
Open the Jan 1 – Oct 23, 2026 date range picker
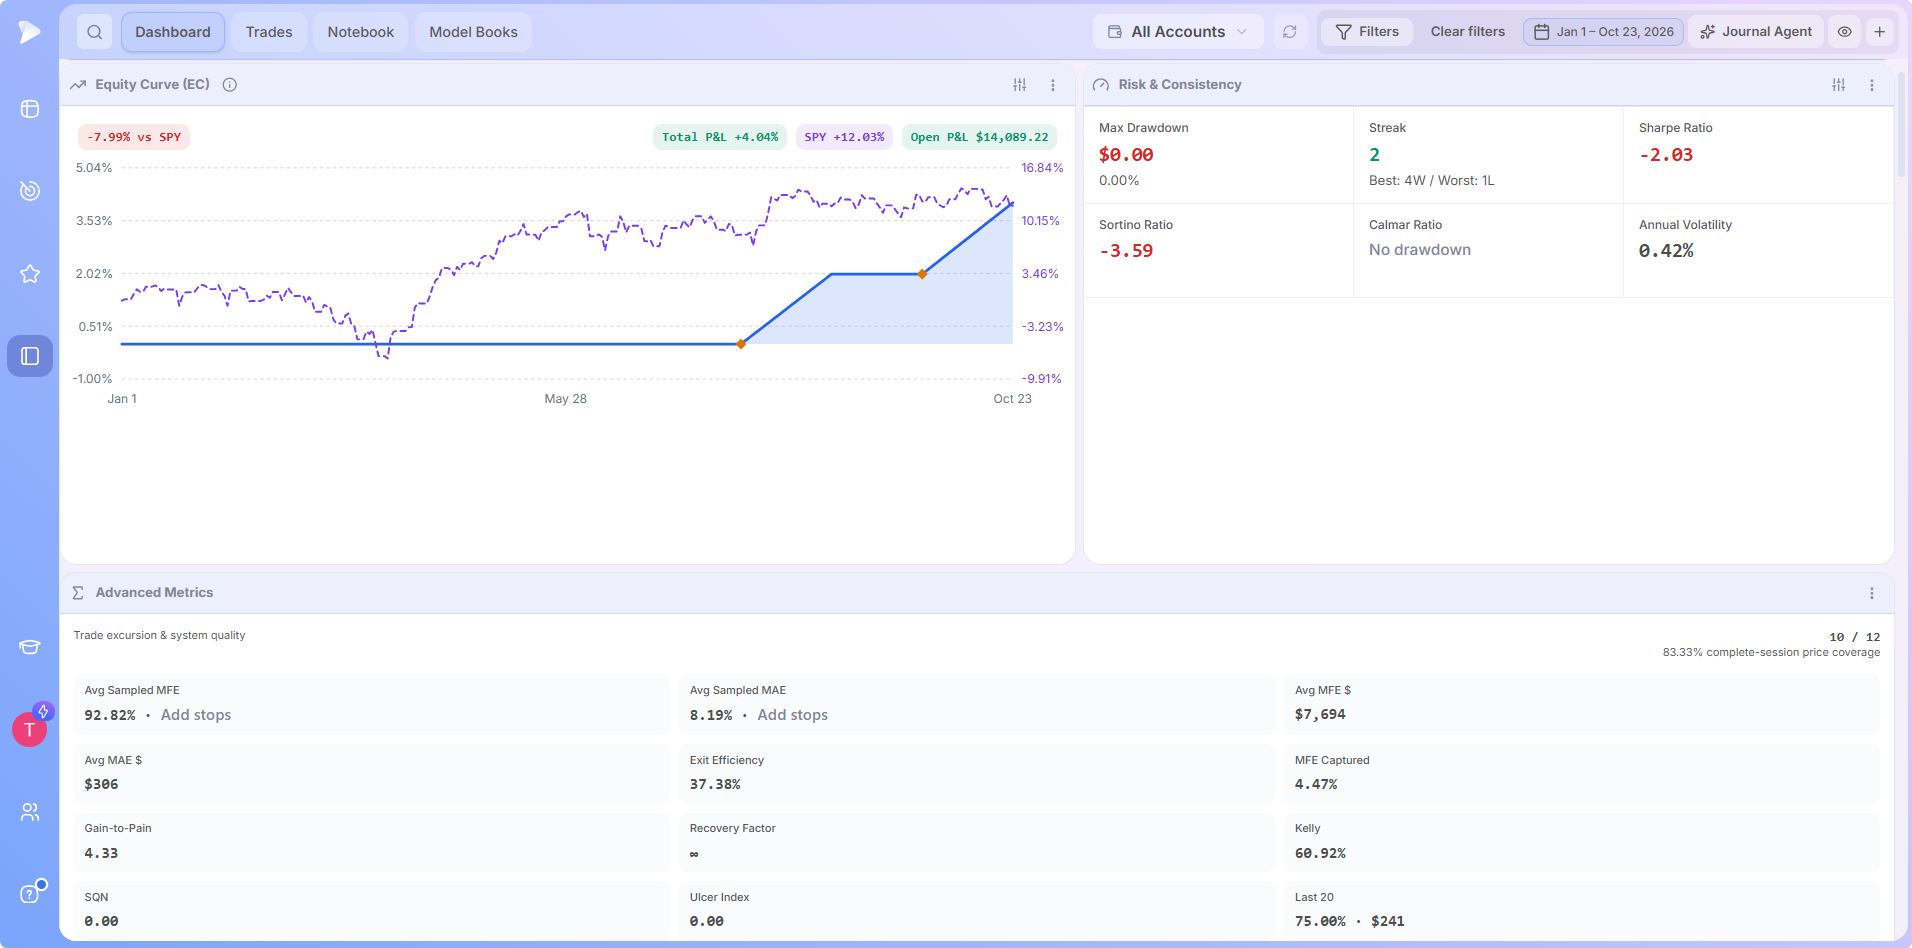click(1604, 32)
